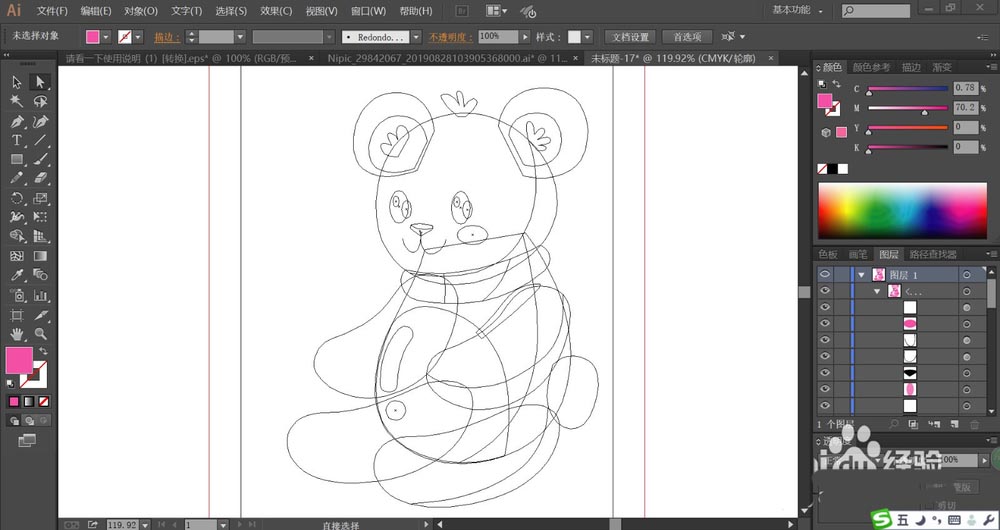This screenshot has width=1000, height=530.
Task: Open the 文件(F) menu
Action: pyautogui.click(x=52, y=11)
